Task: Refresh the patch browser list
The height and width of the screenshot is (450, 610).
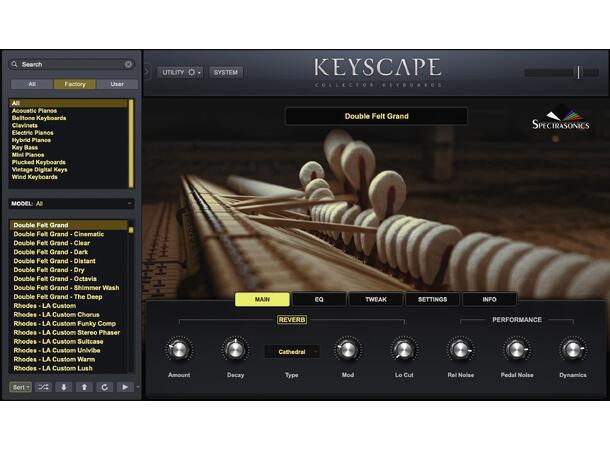Action: [x=104, y=387]
